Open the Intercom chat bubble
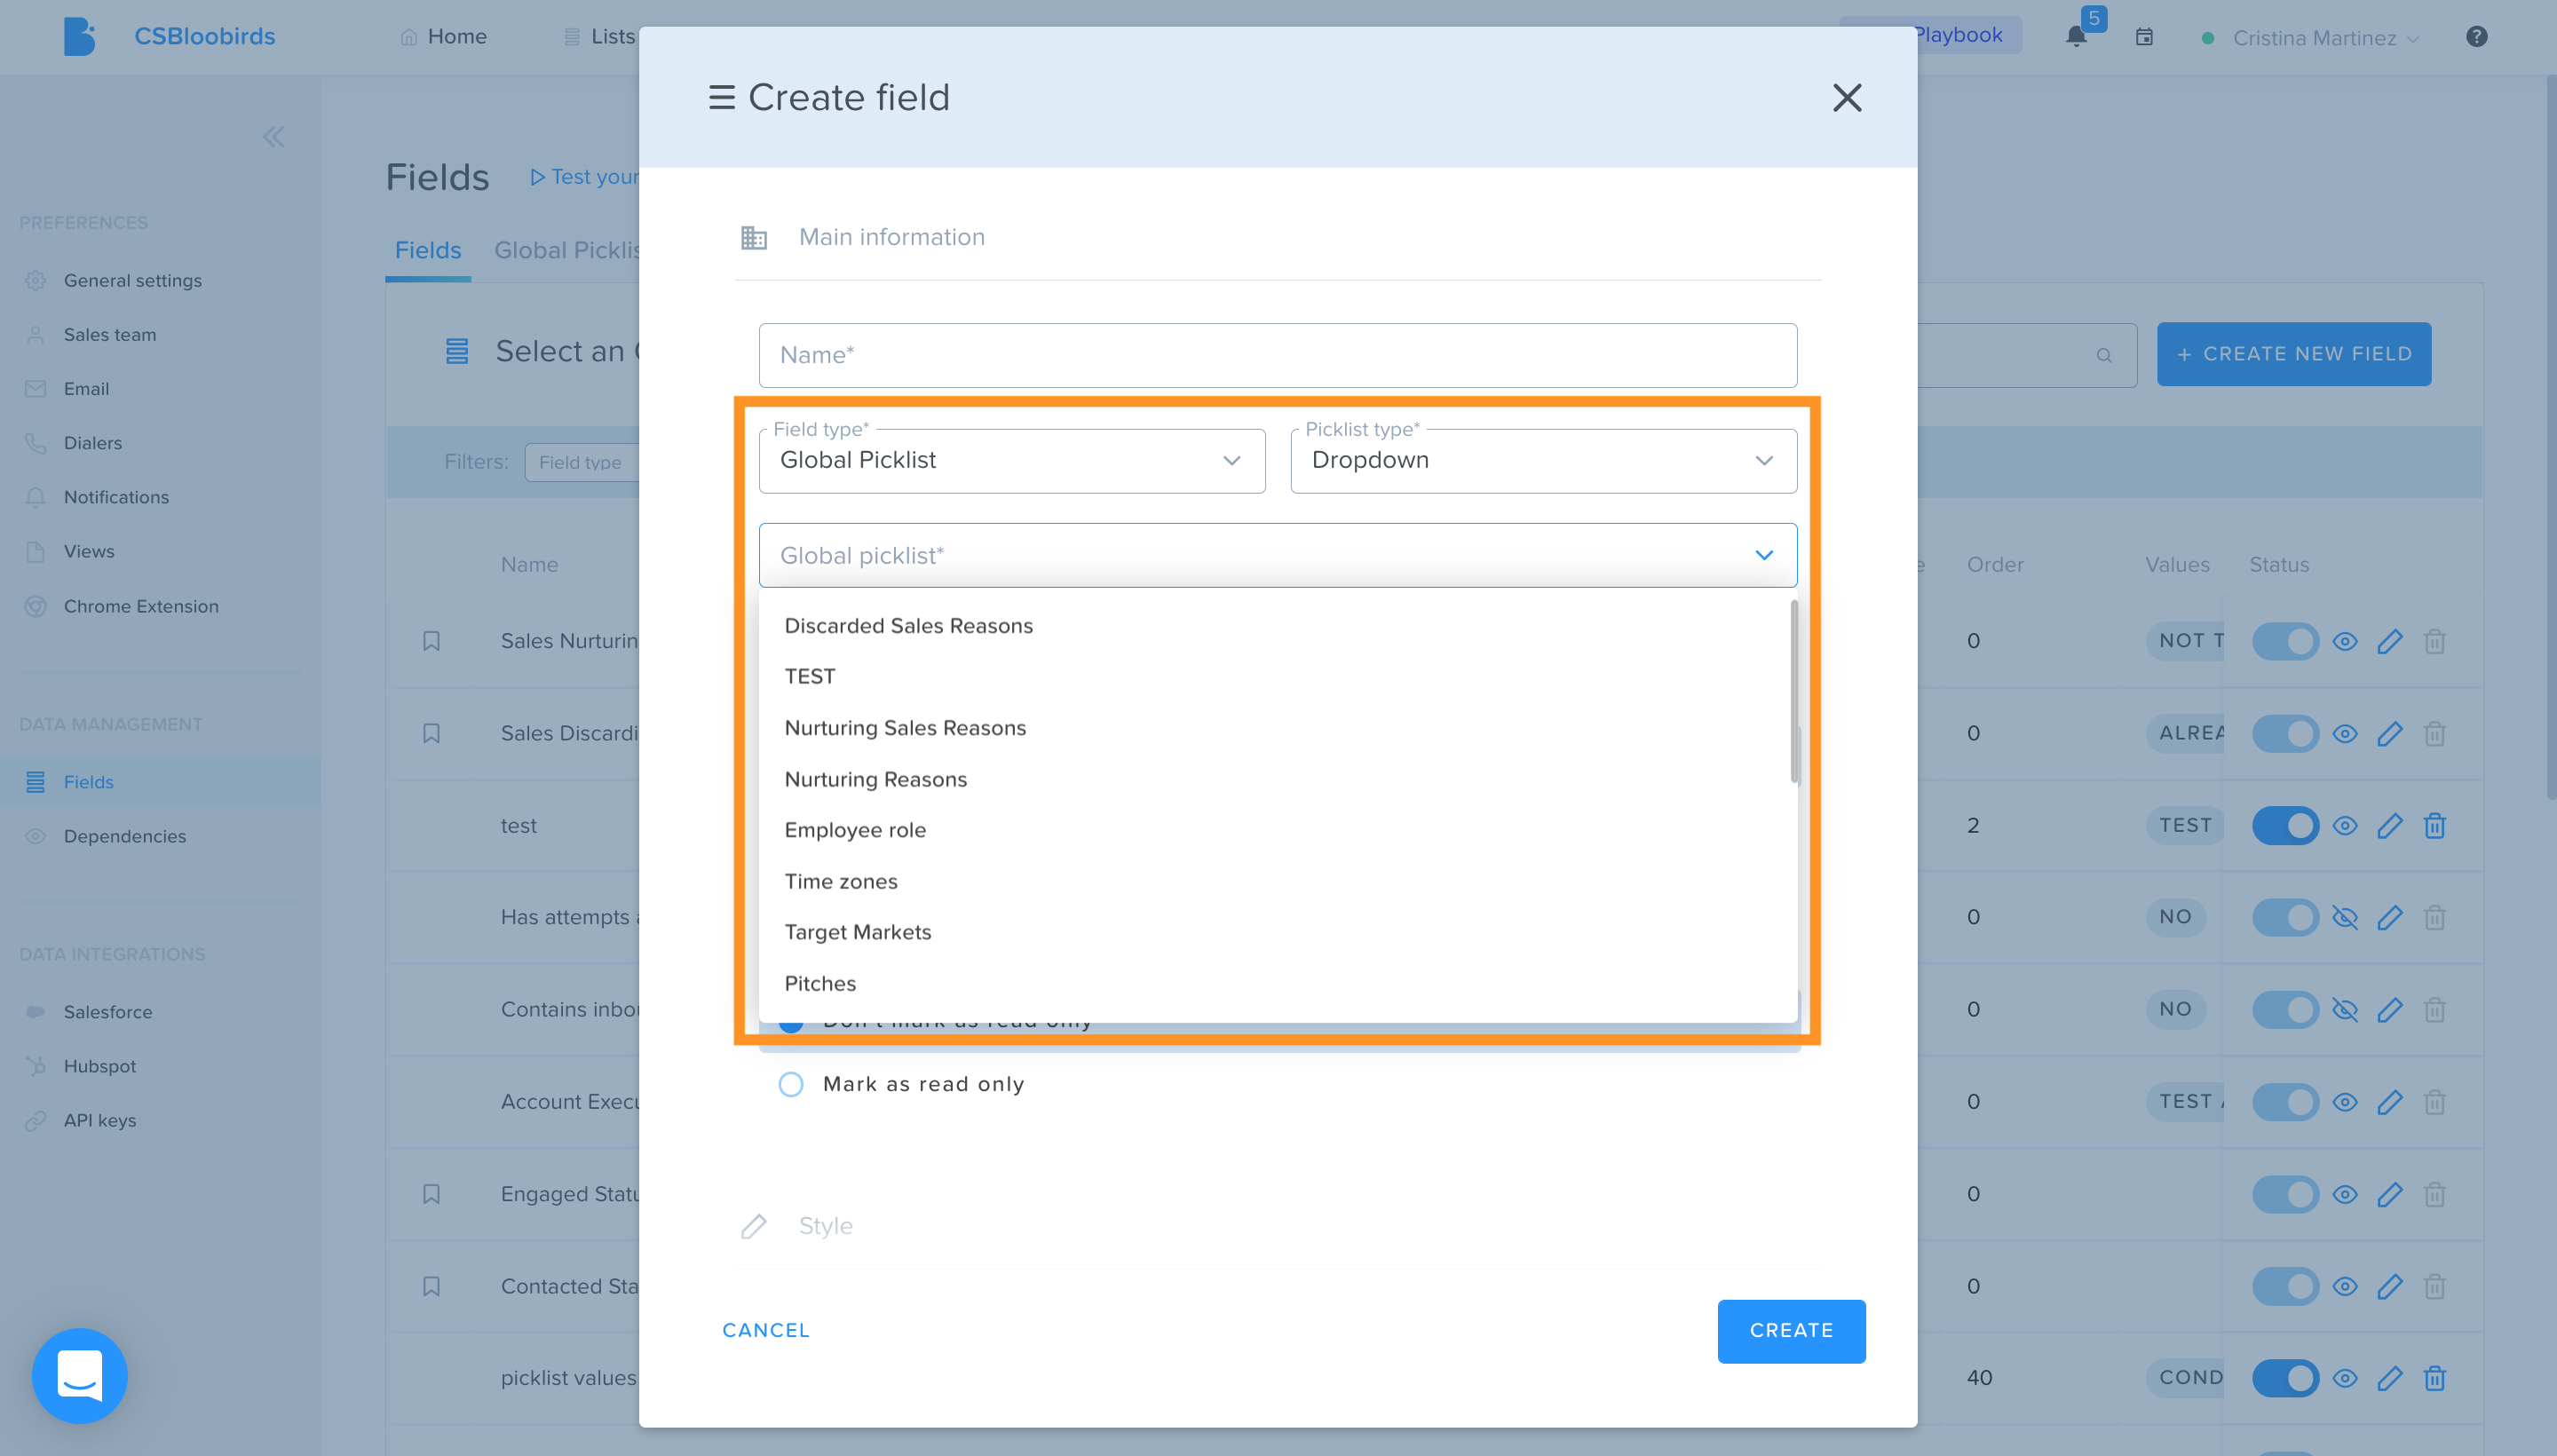The width and height of the screenshot is (2557, 1456). tap(80, 1375)
